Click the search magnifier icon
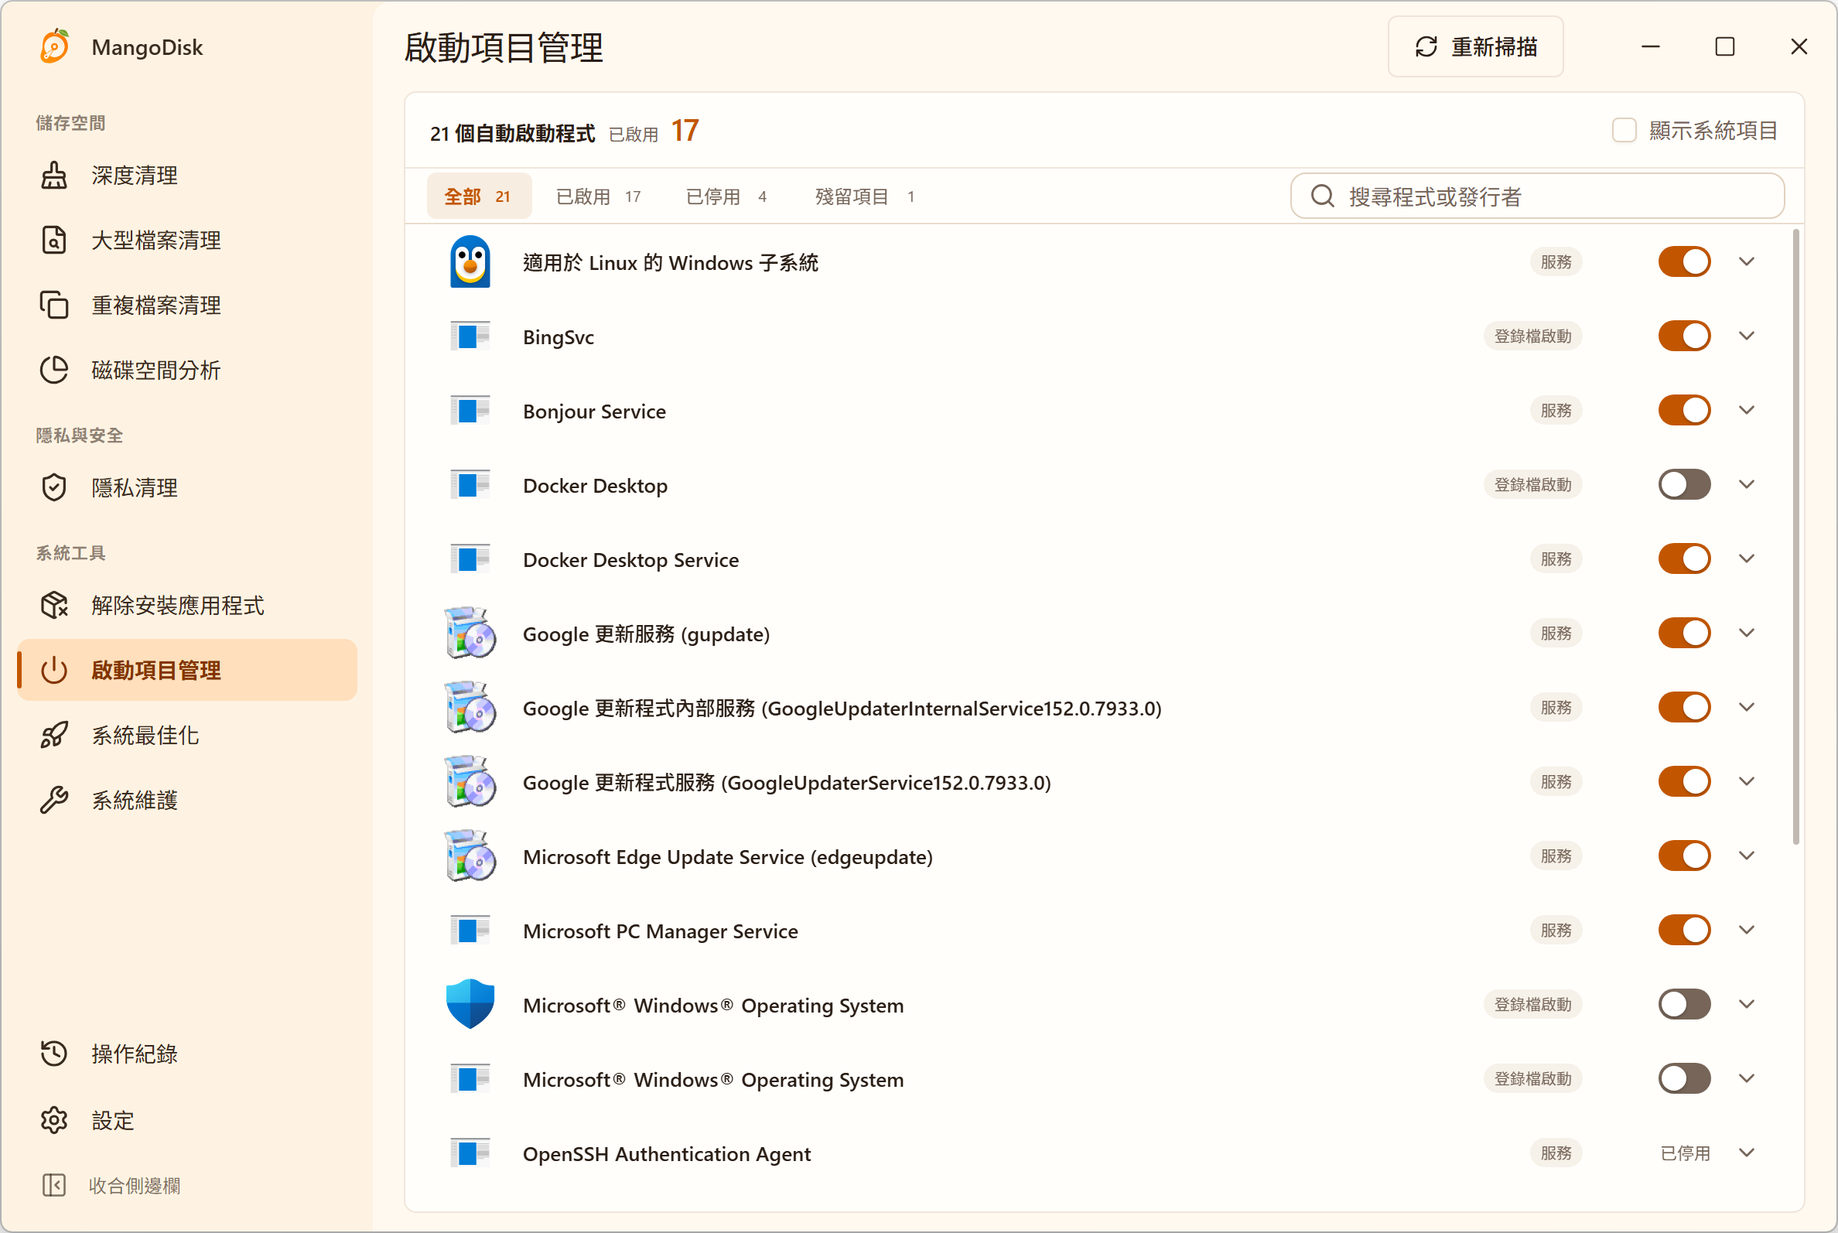Image resolution: width=1838 pixels, height=1233 pixels. coord(1322,196)
